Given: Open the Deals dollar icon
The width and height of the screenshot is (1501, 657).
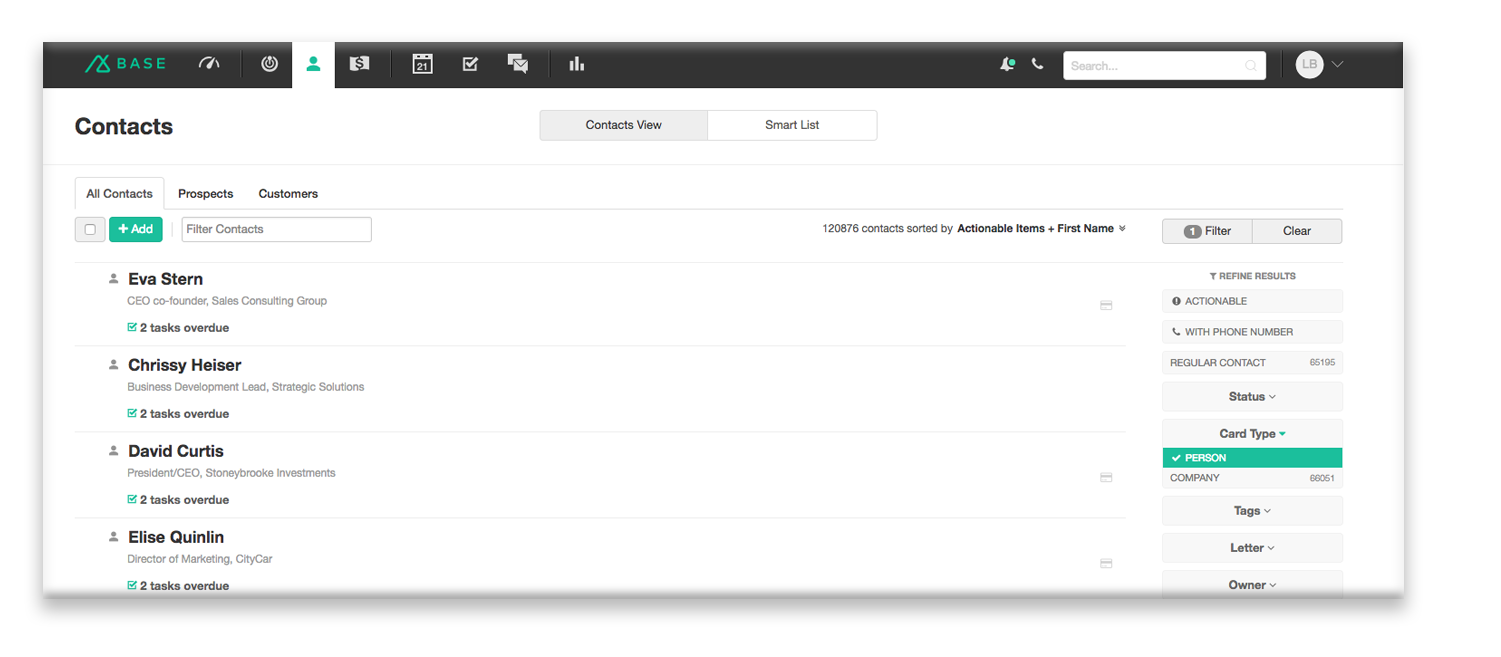Looking at the screenshot, I should point(359,64).
